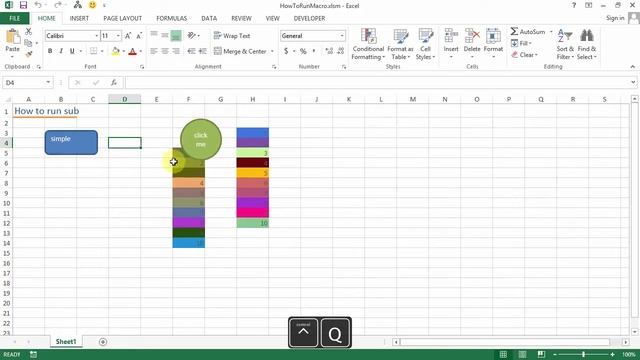Click the Format Painter brush icon
The width and height of the screenshot is (640, 360).
pos(28,53)
